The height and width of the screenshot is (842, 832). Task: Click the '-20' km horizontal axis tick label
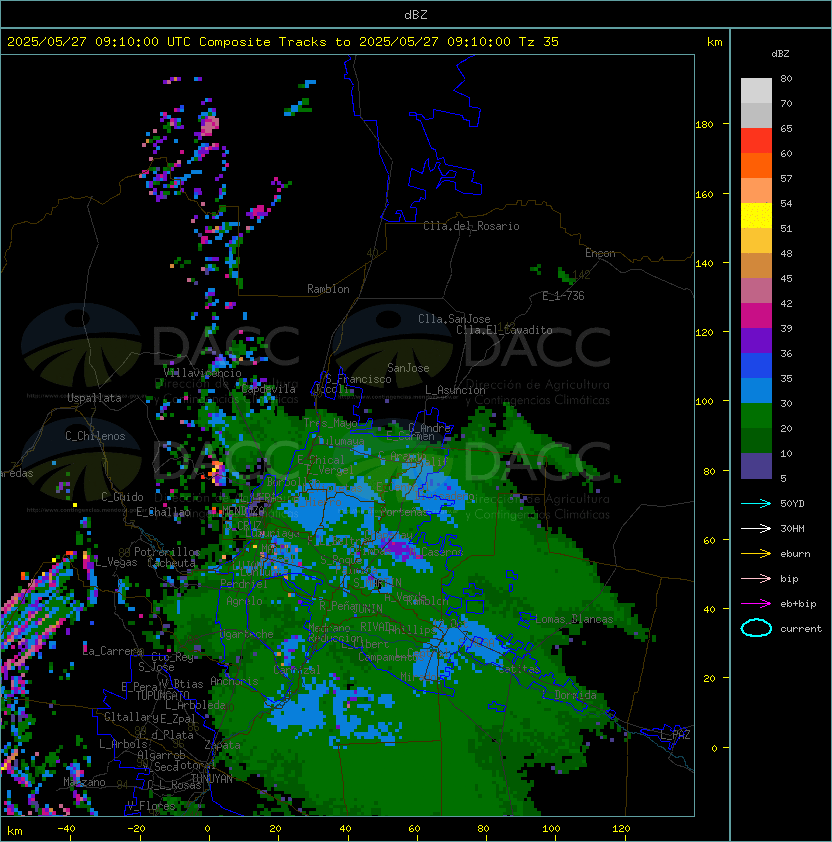[136, 829]
